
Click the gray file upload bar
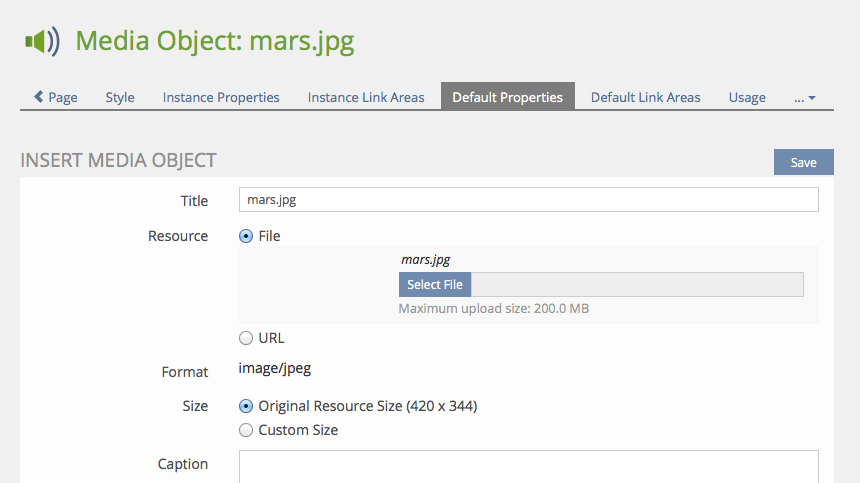pyautogui.click(x=636, y=285)
